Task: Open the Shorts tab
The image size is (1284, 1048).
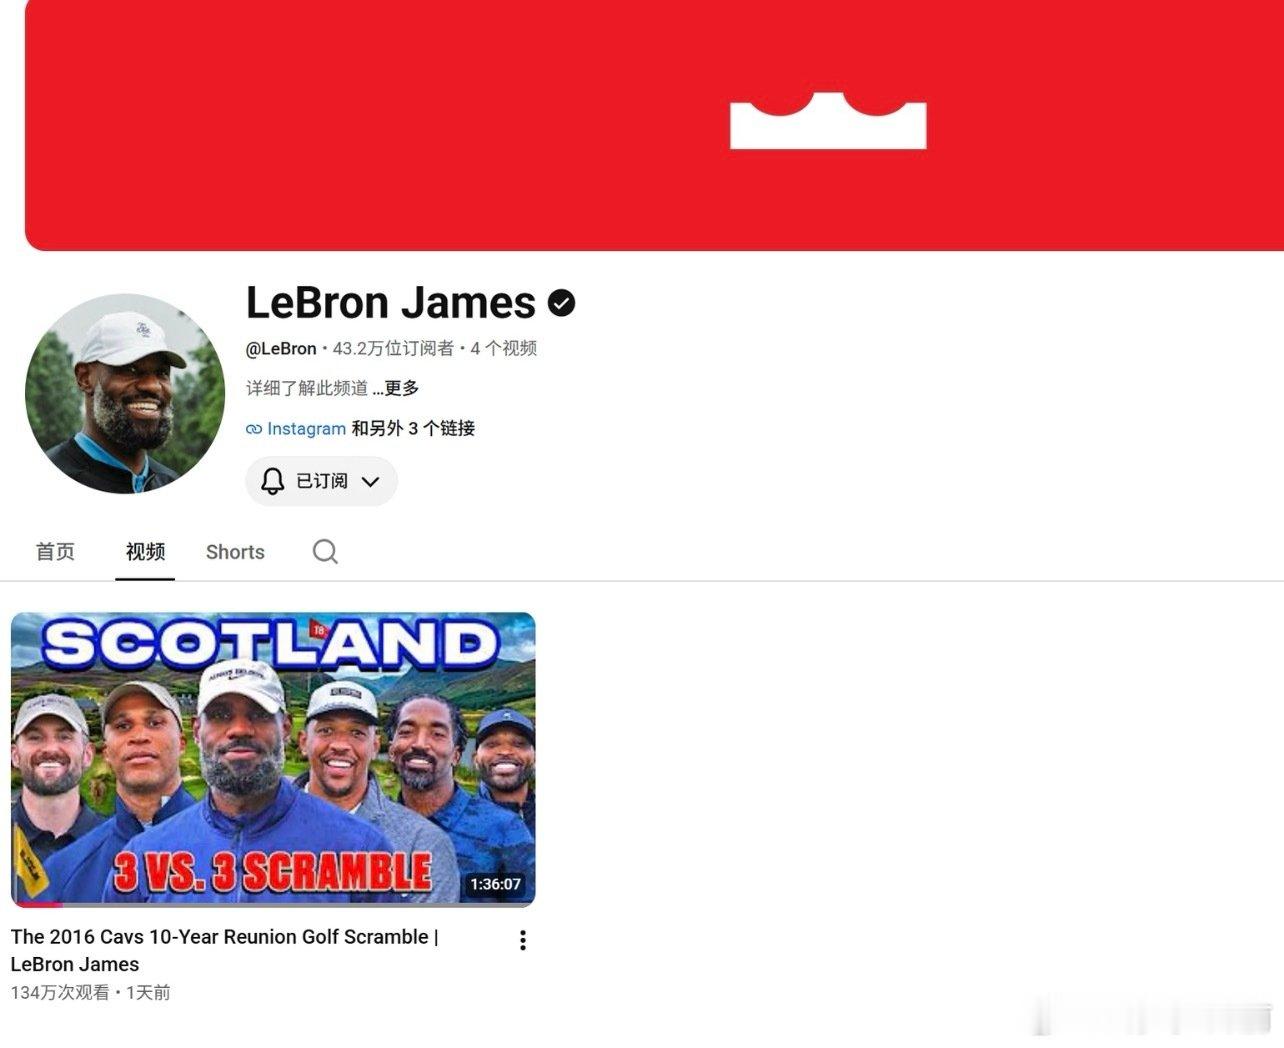Action: tap(235, 552)
